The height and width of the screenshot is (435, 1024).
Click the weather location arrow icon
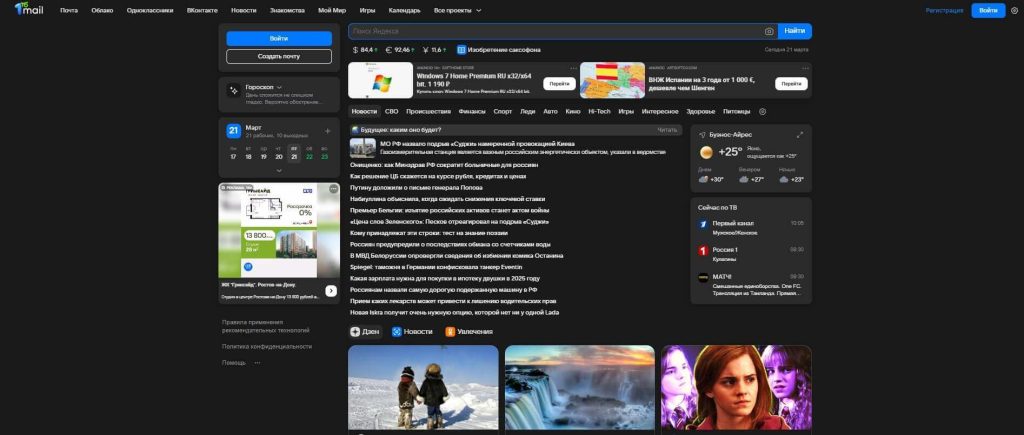702,135
